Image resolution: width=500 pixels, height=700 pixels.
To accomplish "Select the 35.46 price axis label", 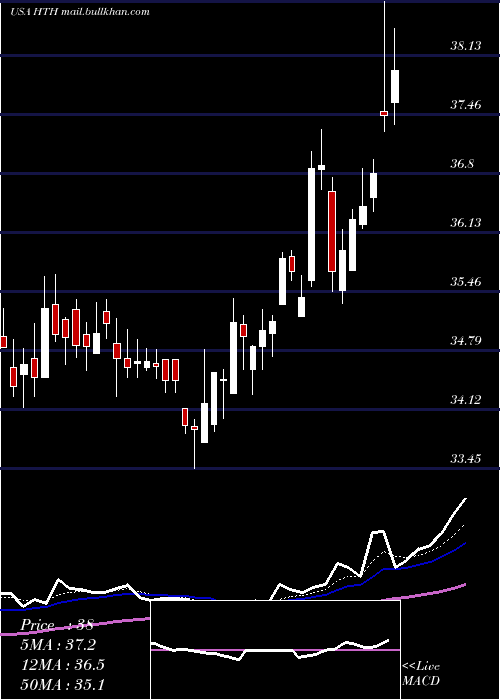I will pos(466,281).
